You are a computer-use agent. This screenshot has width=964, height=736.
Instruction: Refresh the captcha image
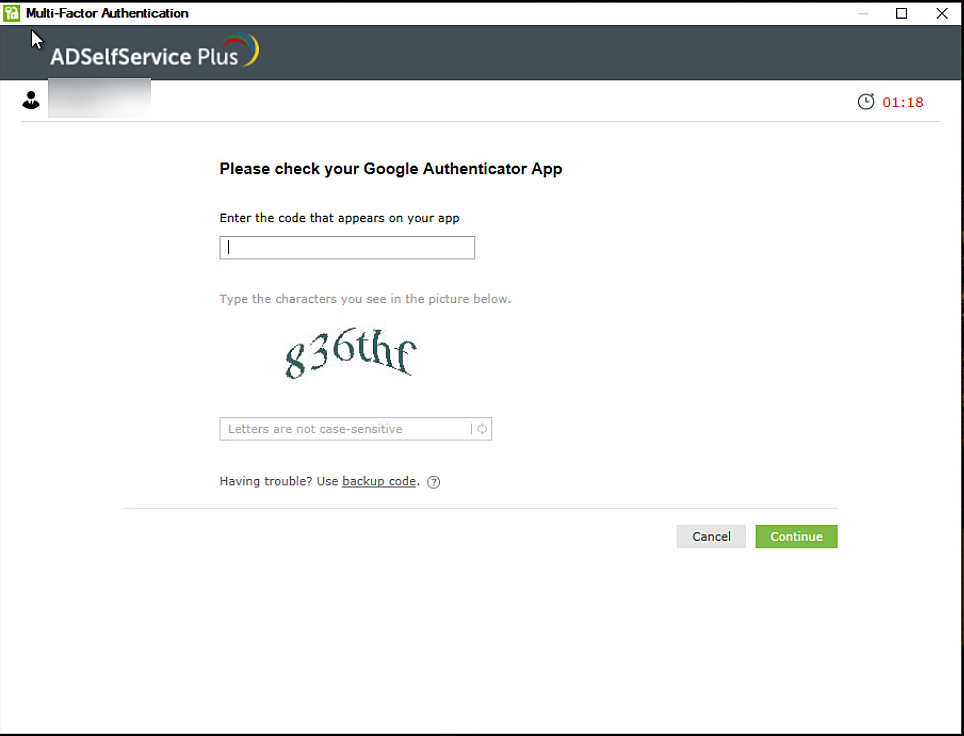pyautogui.click(x=483, y=429)
